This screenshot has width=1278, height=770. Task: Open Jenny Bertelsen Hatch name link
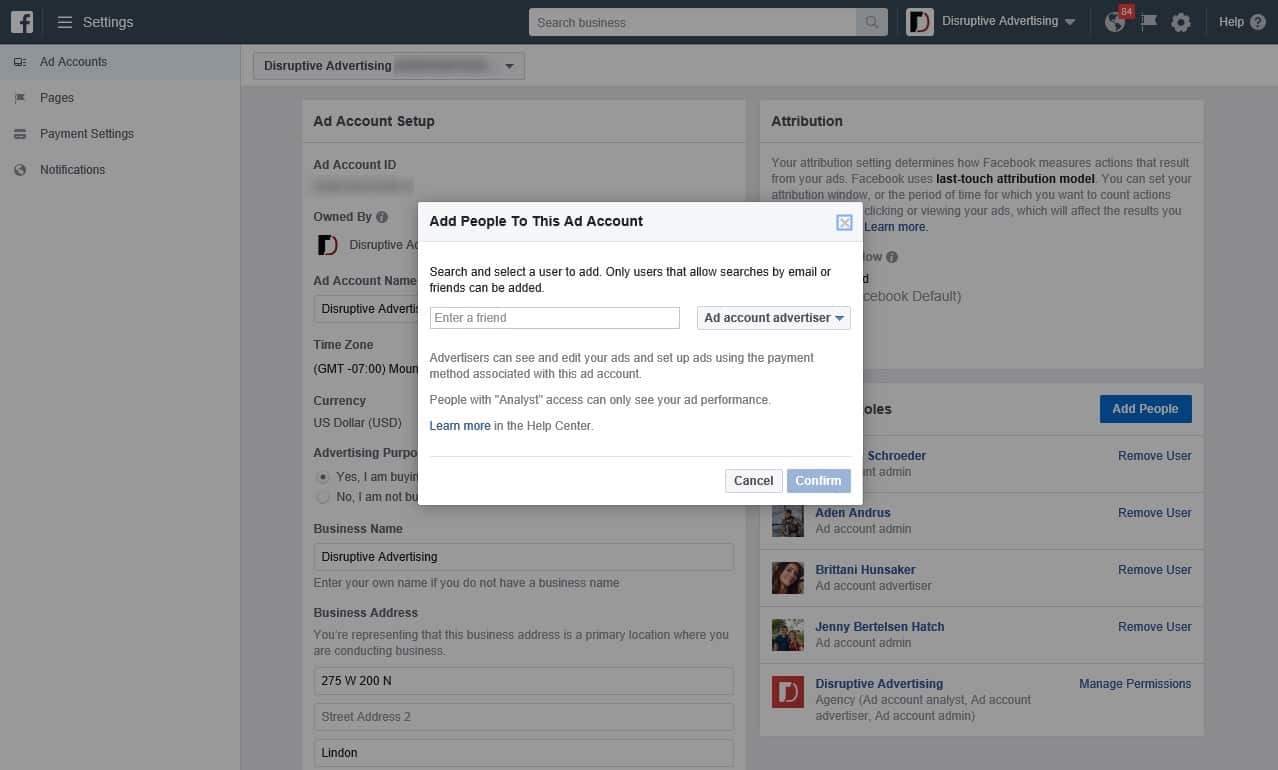click(880, 627)
